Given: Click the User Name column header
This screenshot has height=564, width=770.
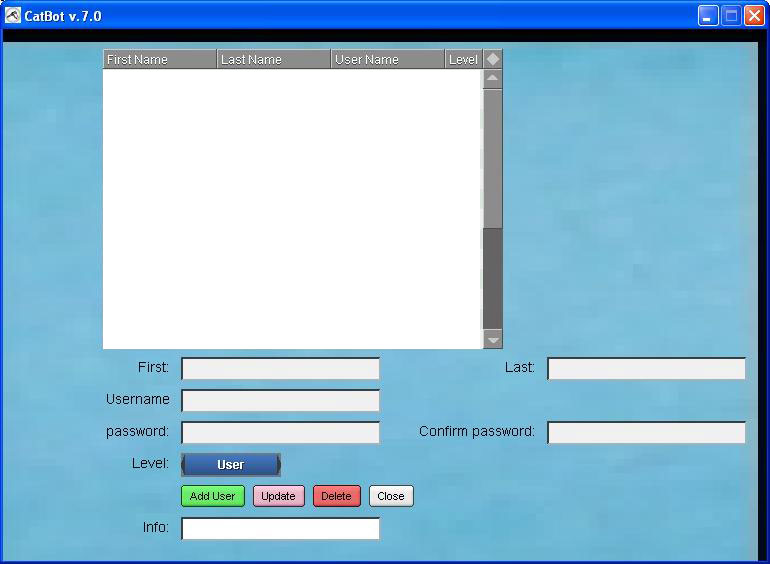Looking at the screenshot, I should (387, 59).
